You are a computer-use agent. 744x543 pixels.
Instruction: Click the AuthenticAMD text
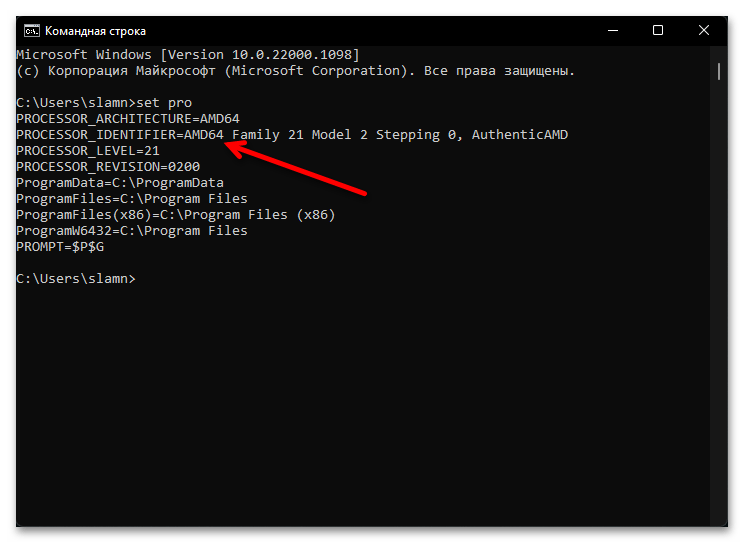pos(520,135)
